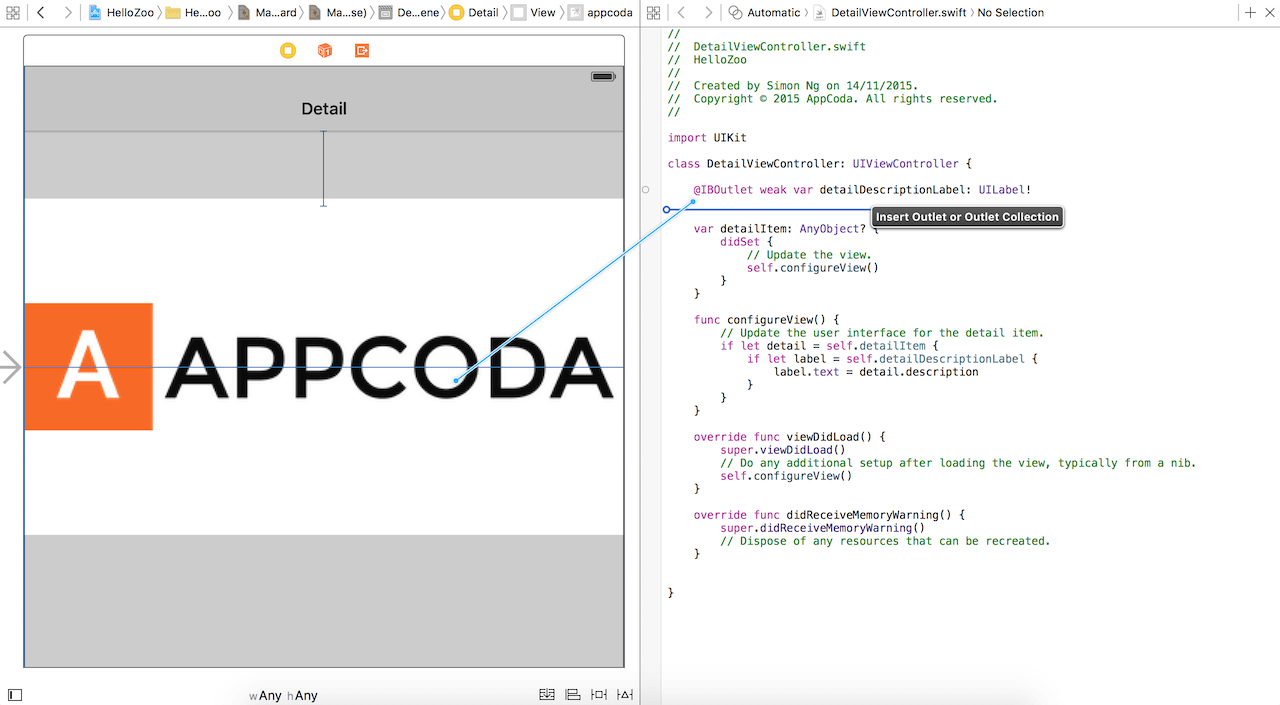Select yellow View Controller icon in scene dock
The image size is (1280, 705).
288,50
